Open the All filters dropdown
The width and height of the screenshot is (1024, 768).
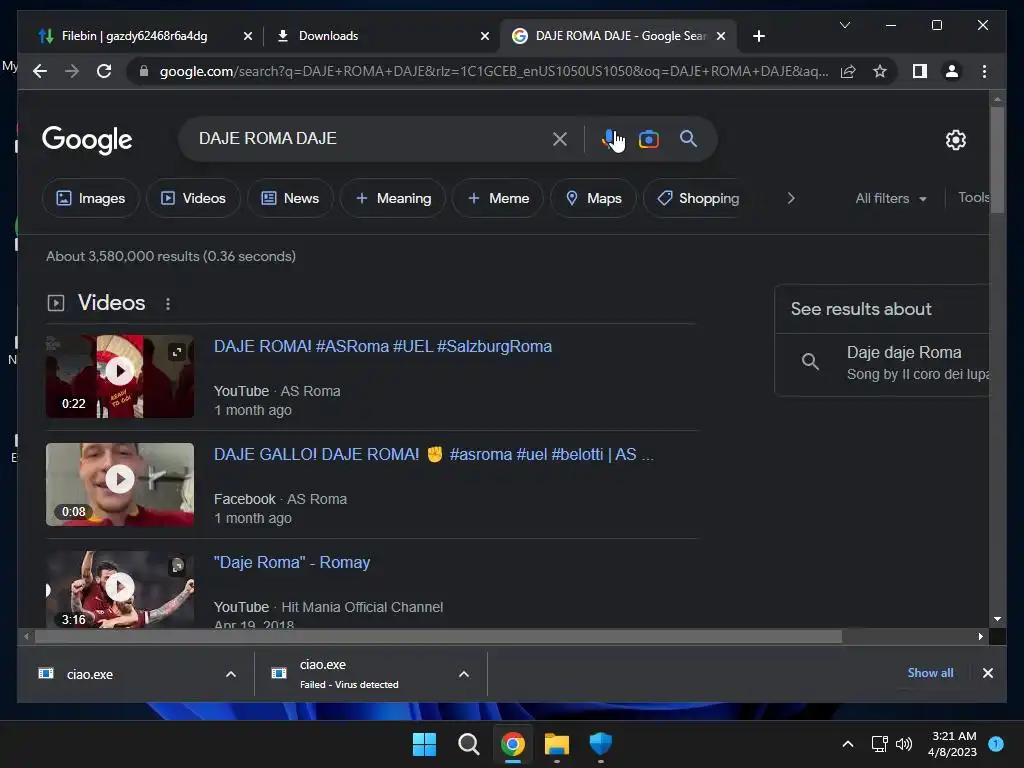point(891,198)
